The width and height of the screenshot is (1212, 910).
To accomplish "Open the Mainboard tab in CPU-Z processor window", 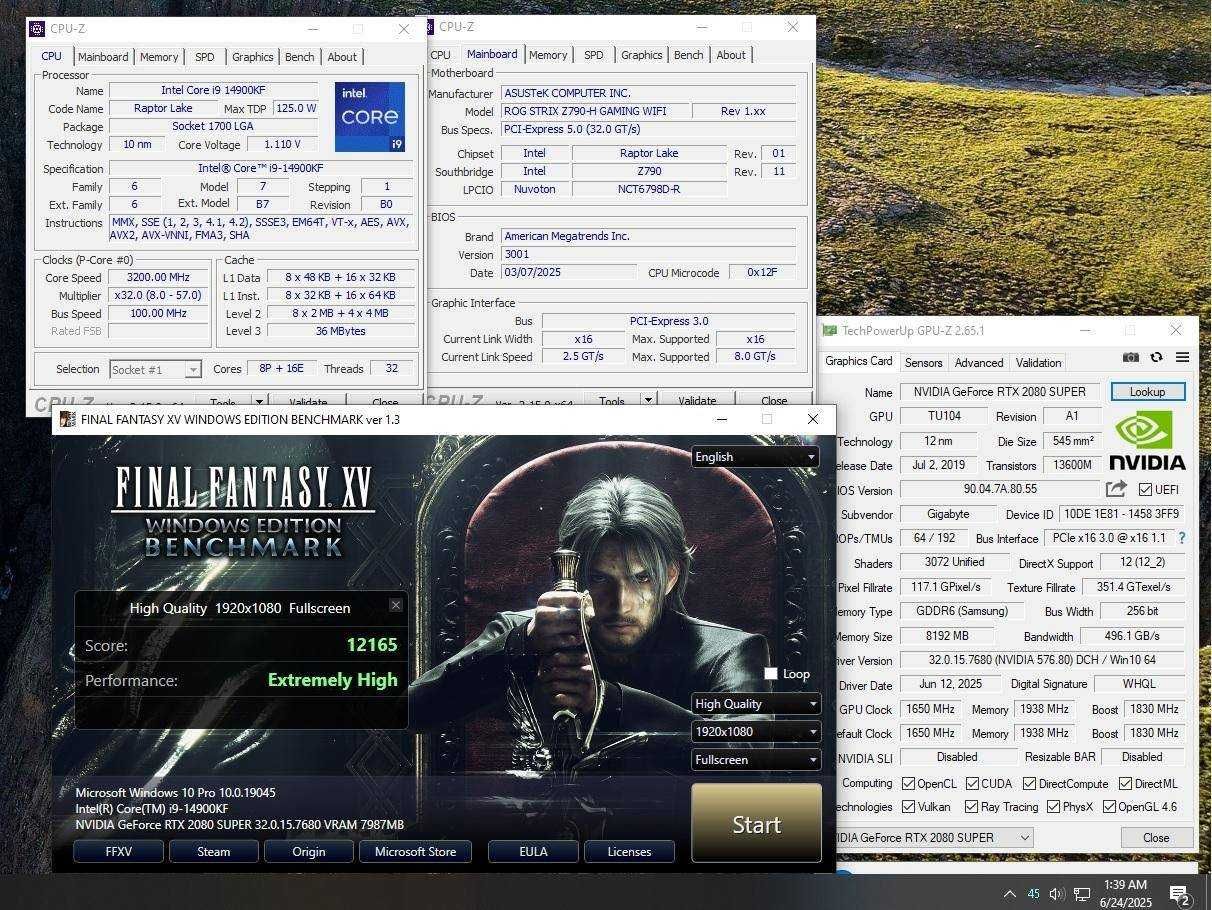I will [103, 57].
